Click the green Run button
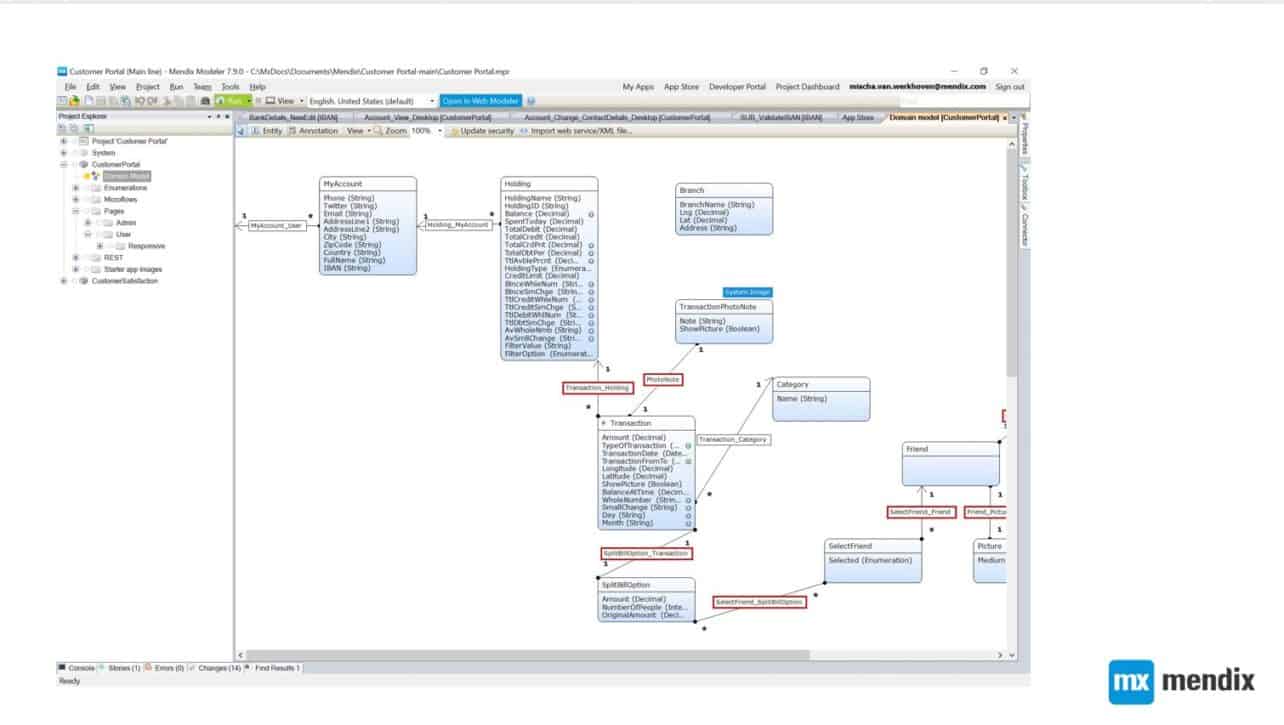The image size is (1284, 725). coord(231,101)
